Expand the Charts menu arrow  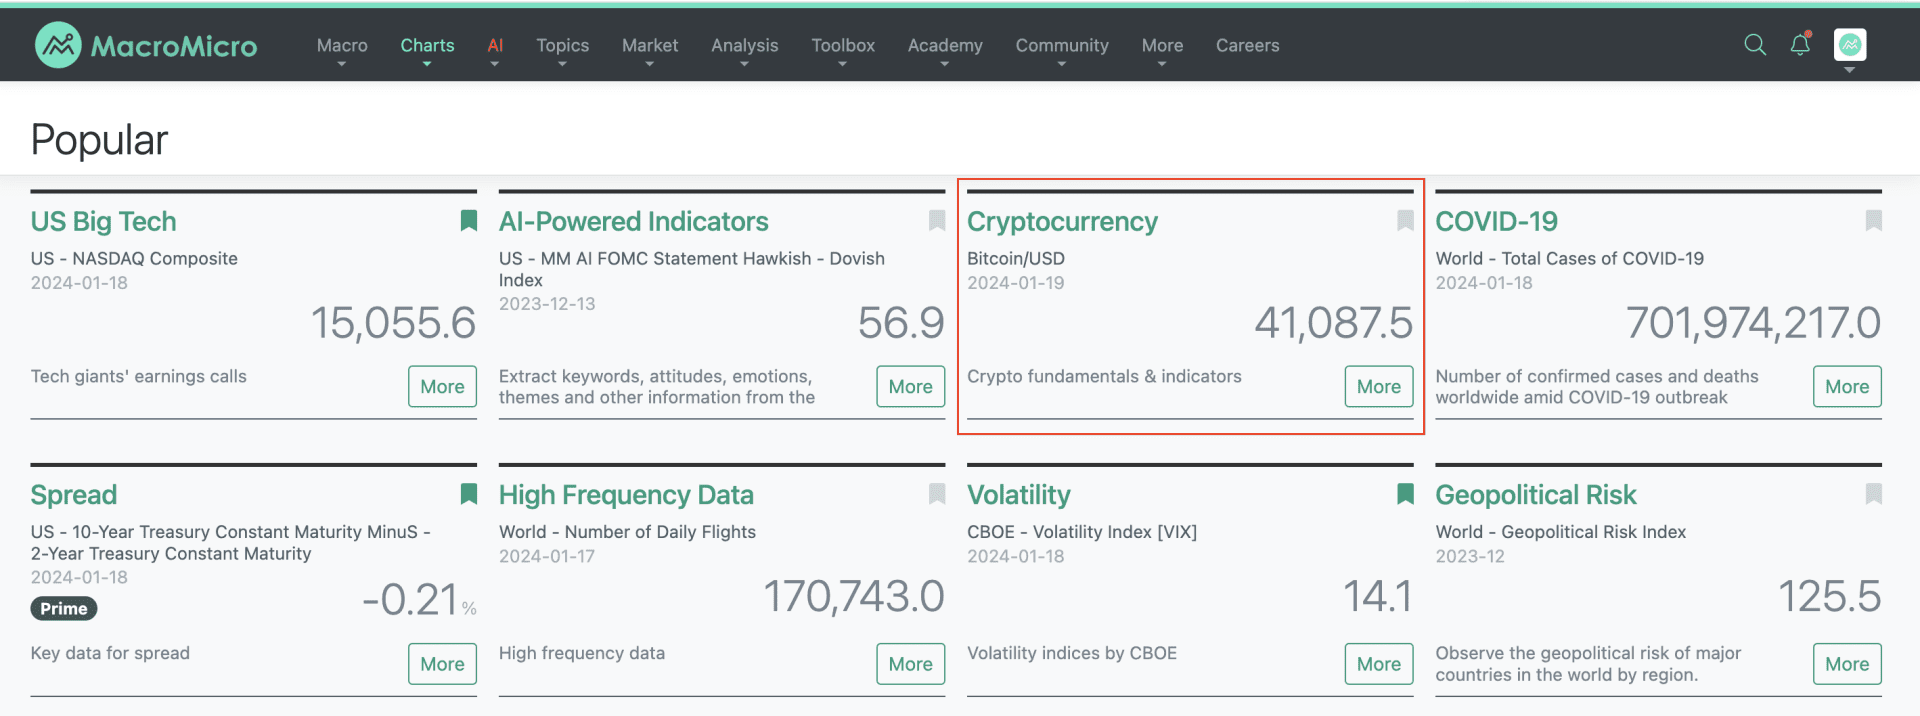point(427,64)
